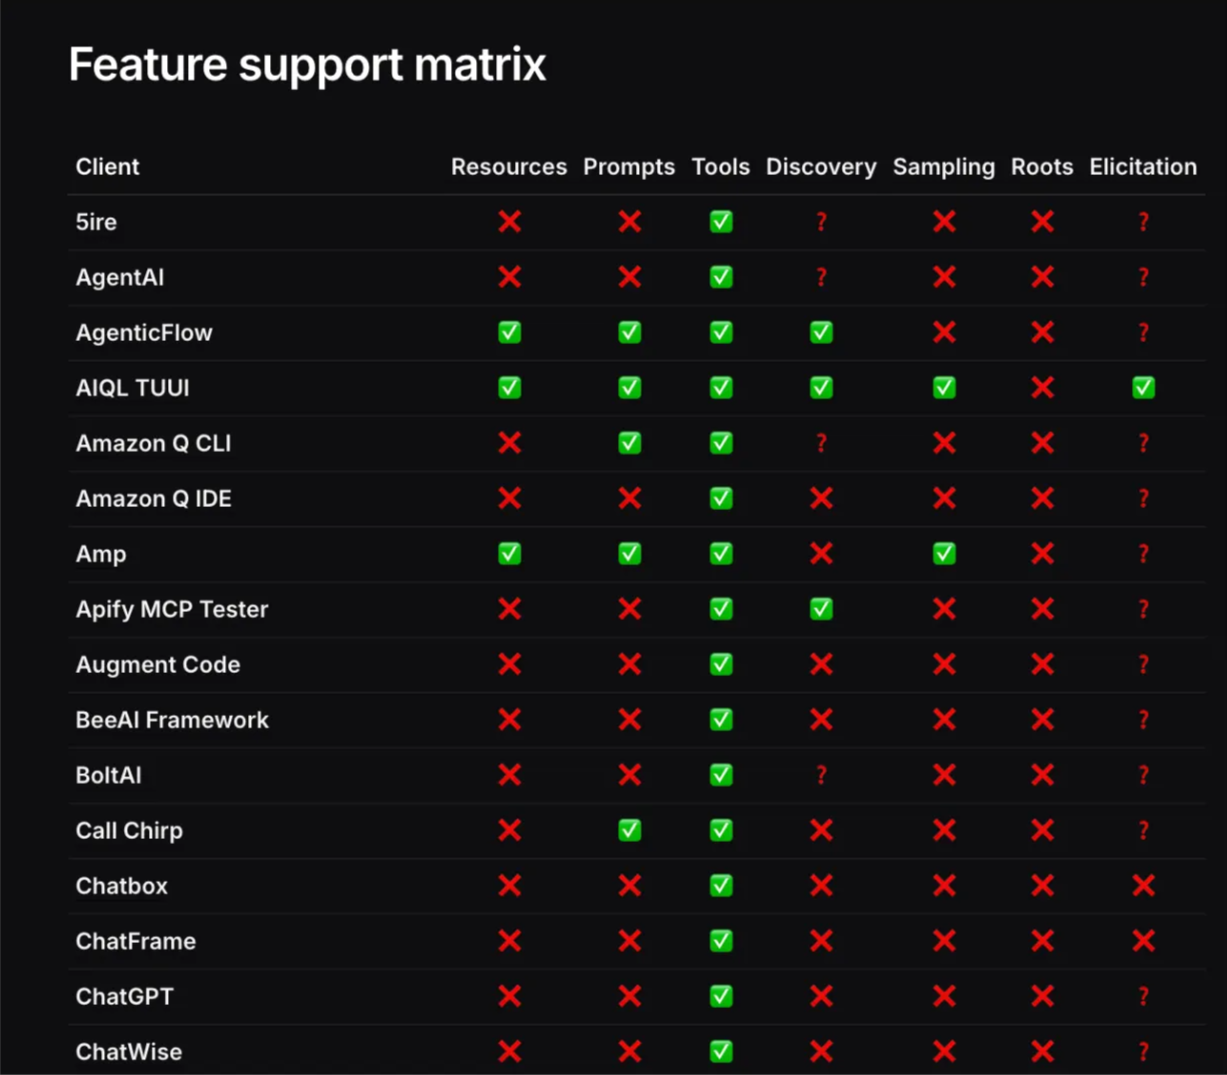Click the Amazon Q CLI Discovery question mark
The image size is (1227, 1075).
821,443
